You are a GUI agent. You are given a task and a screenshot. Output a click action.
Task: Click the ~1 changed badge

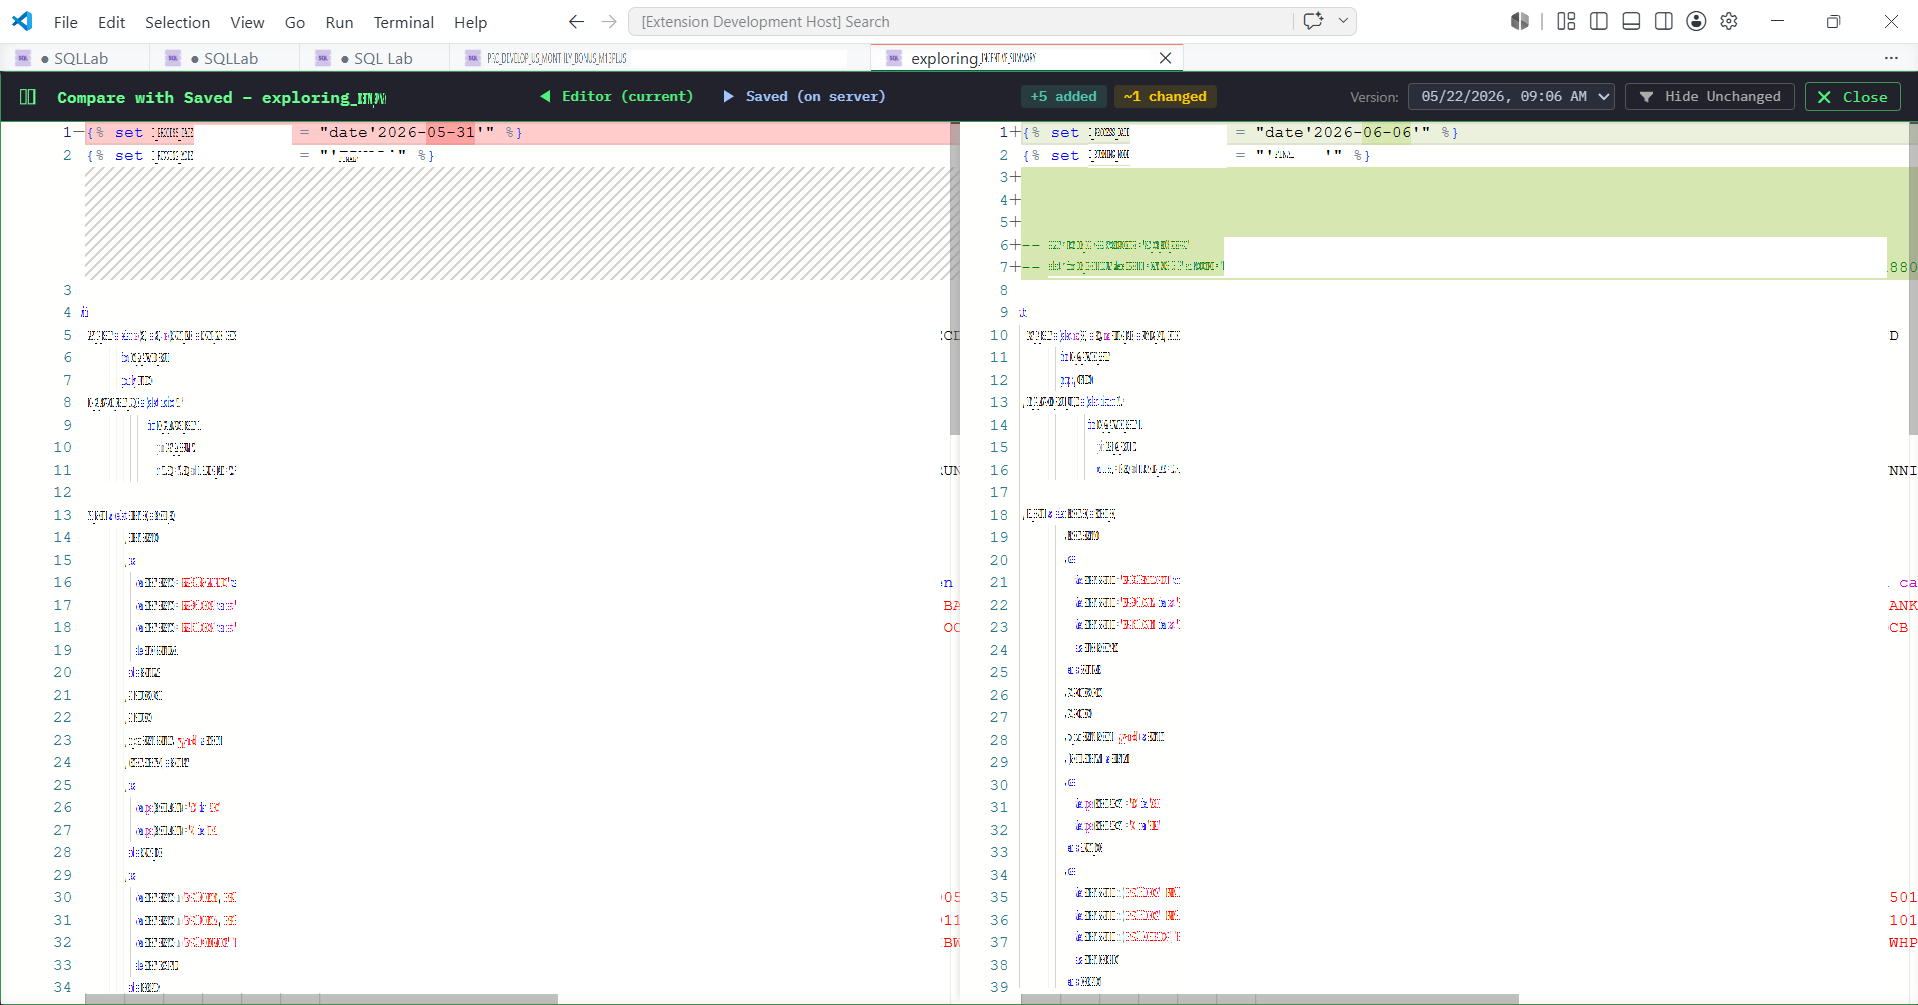pyautogui.click(x=1165, y=97)
